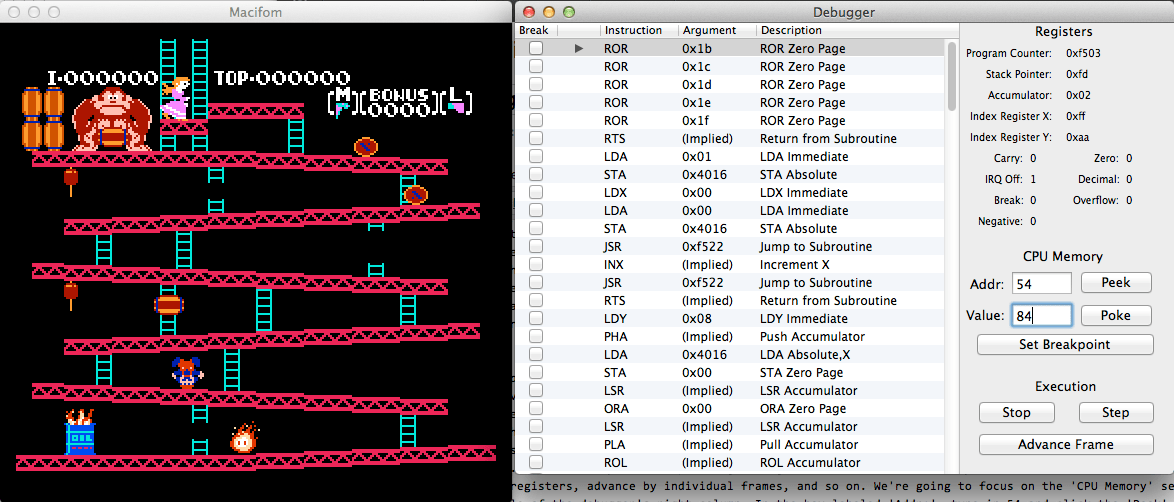Click the INX instruction cell
The height and width of the screenshot is (502, 1174).
point(614,264)
